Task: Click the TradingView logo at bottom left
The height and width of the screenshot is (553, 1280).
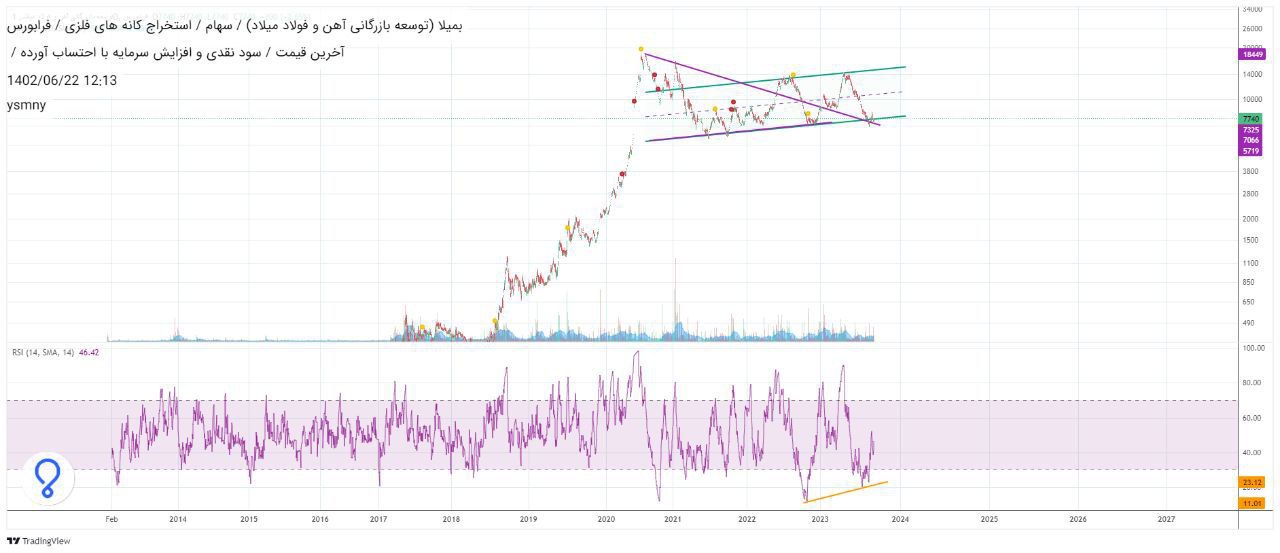Action: click(x=38, y=541)
